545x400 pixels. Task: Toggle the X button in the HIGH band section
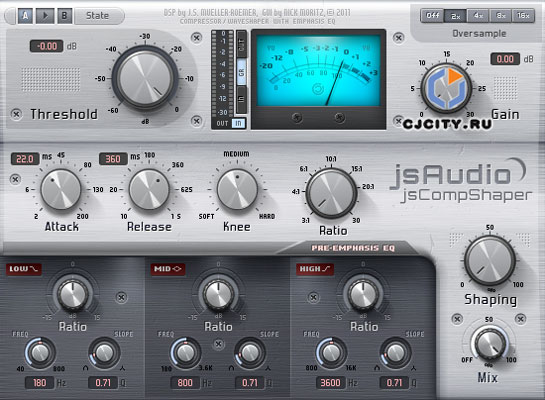(x=314, y=297)
